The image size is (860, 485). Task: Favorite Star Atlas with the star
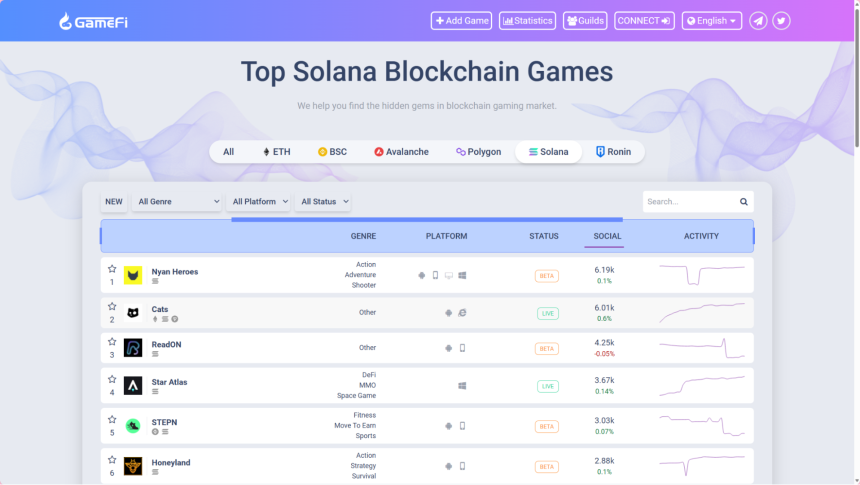[112, 379]
